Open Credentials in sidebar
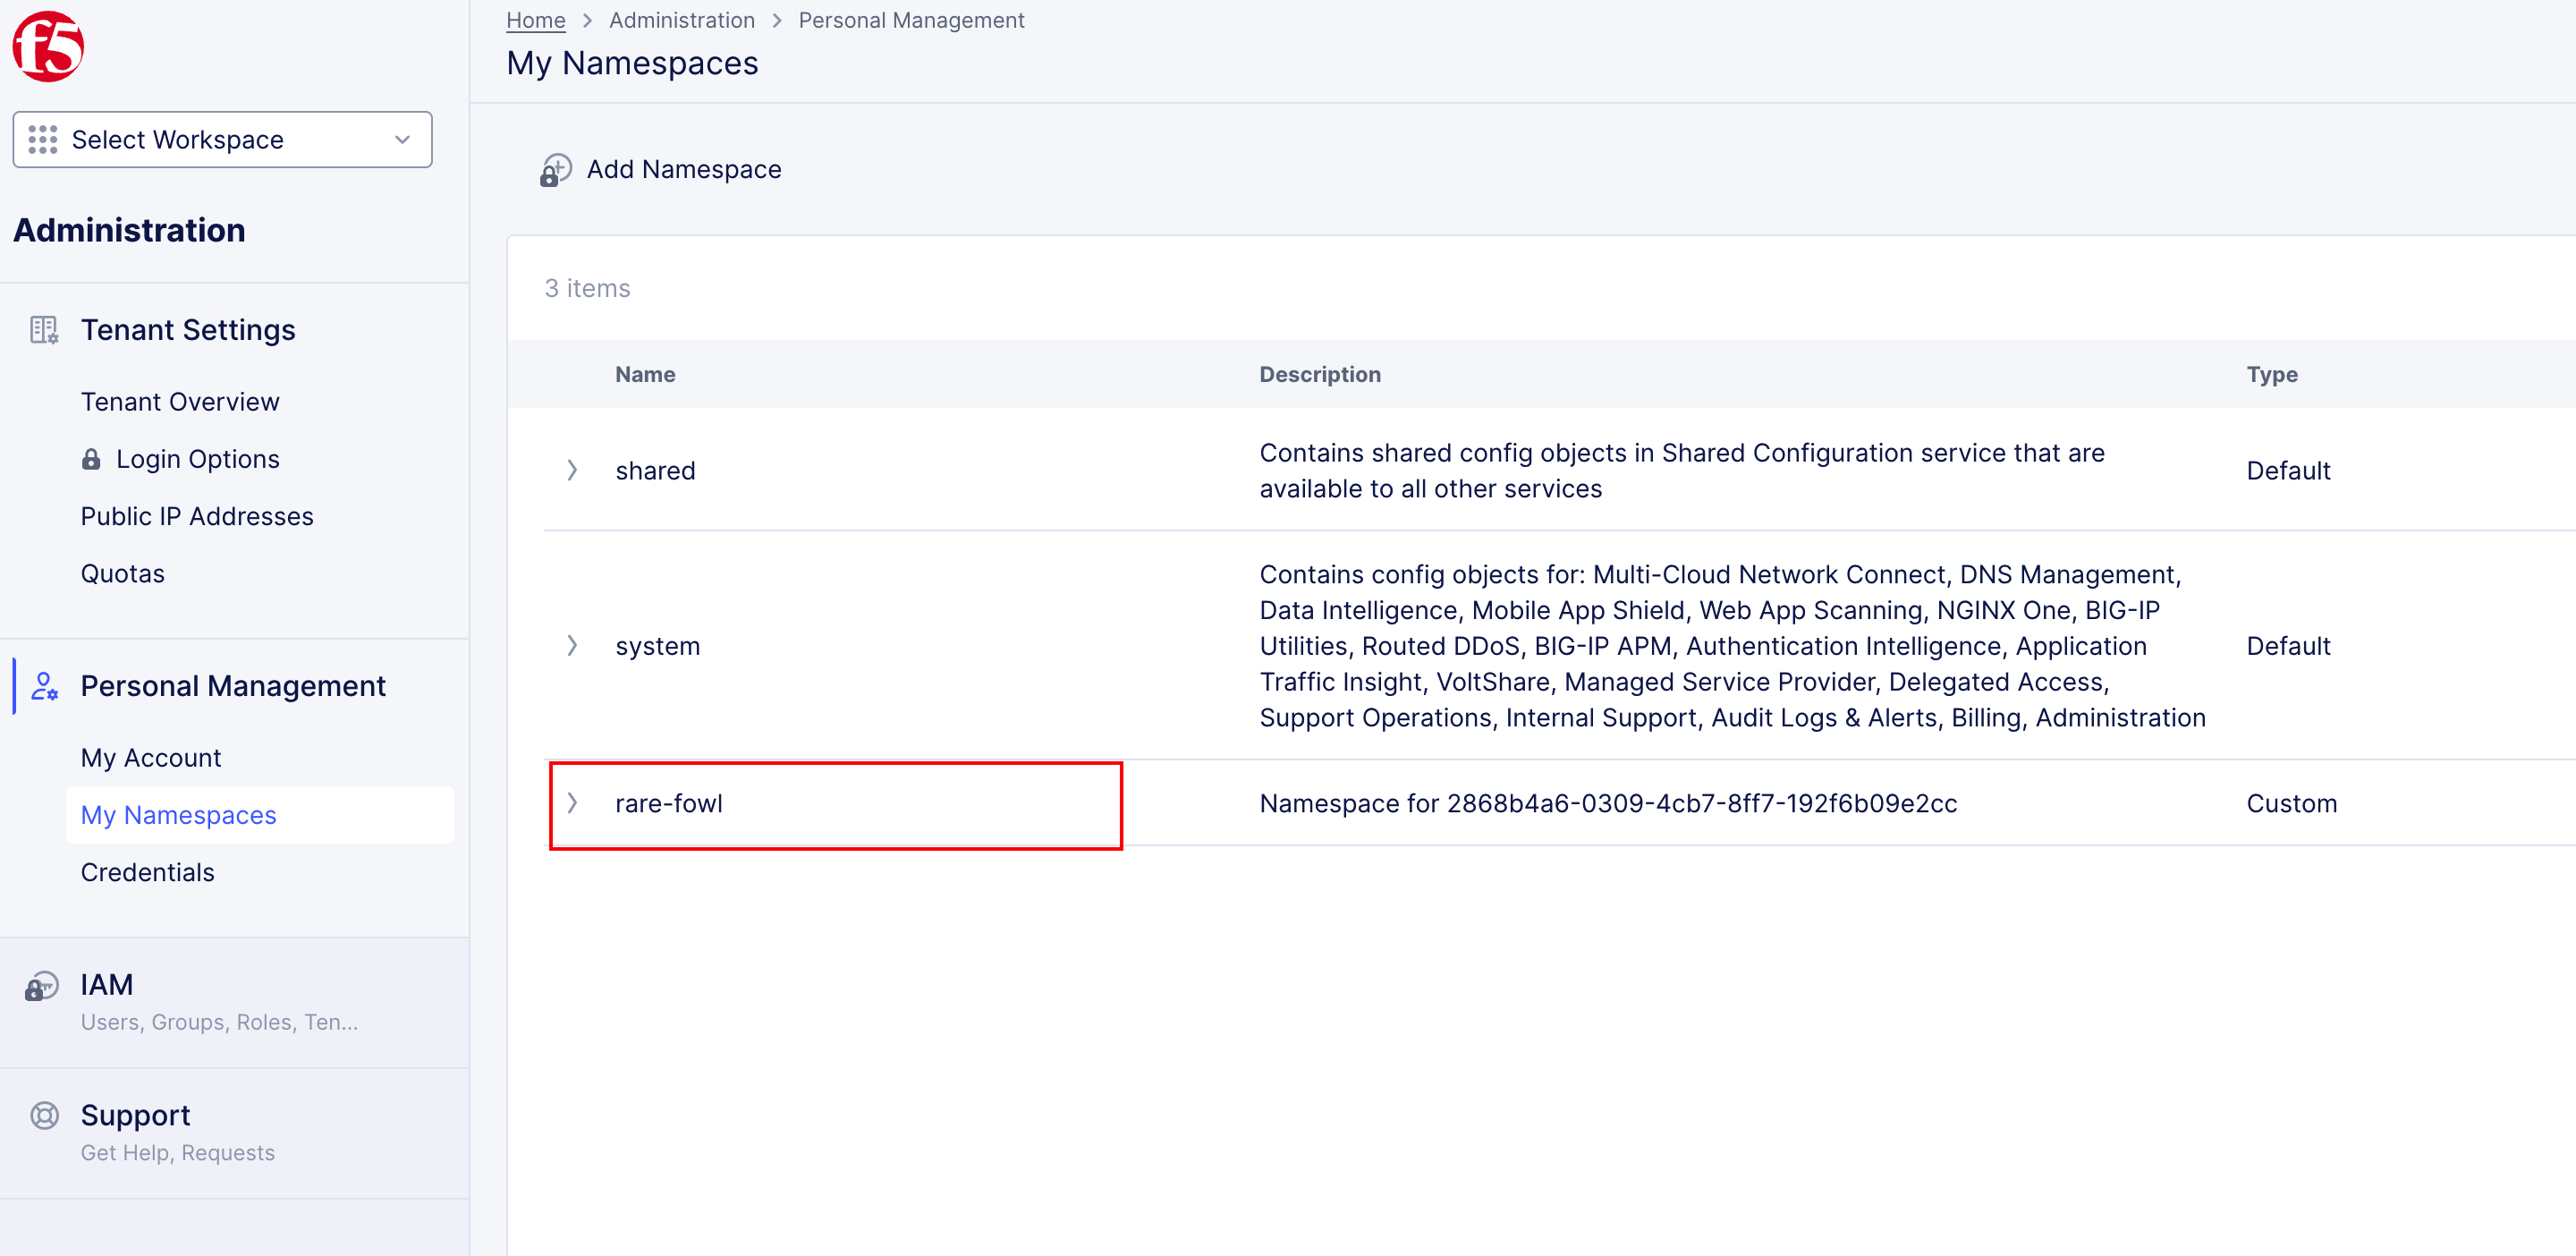 click(148, 872)
